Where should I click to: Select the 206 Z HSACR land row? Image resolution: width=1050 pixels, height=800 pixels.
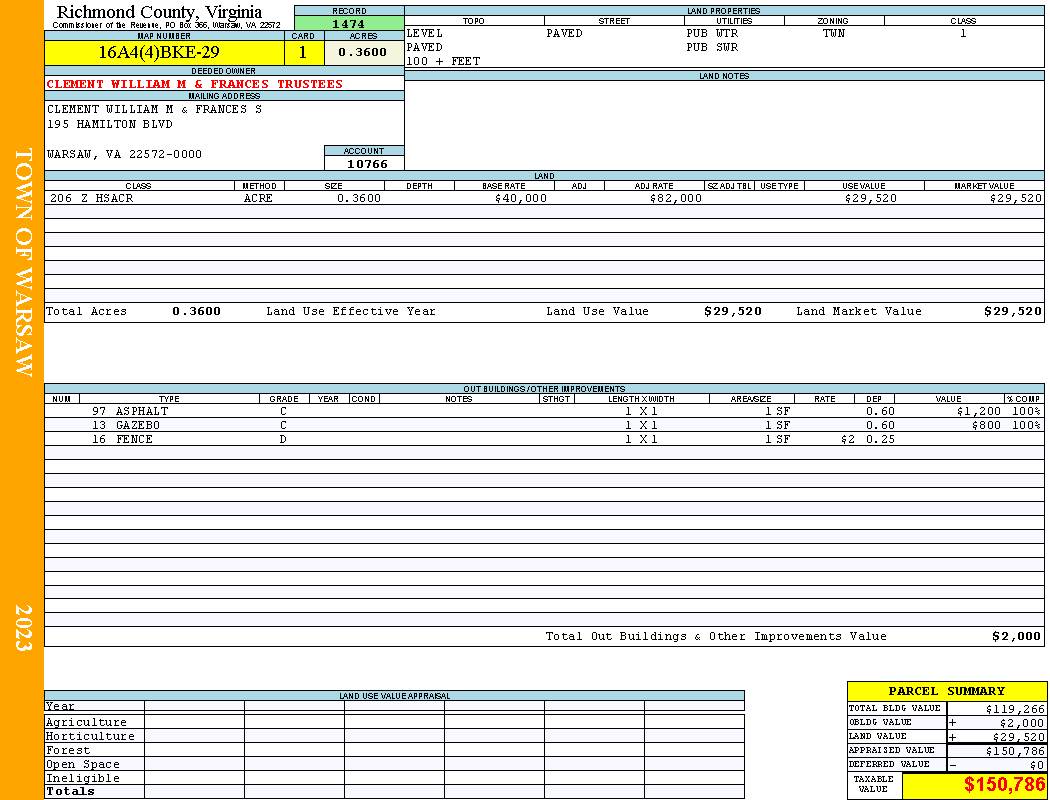tap(544, 198)
